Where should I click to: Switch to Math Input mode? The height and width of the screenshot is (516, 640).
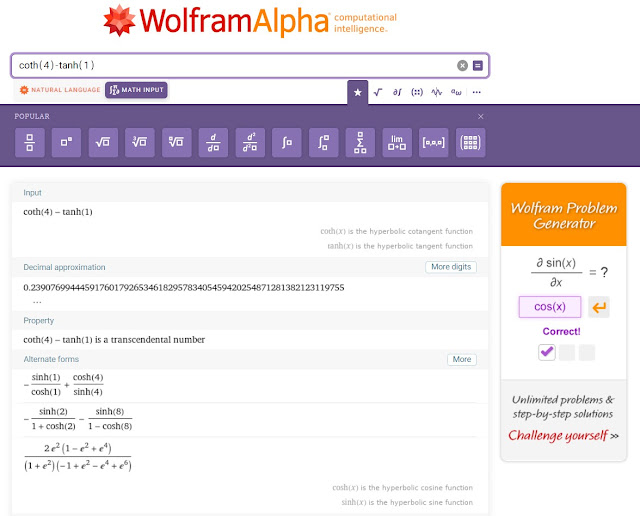[x=136, y=90]
